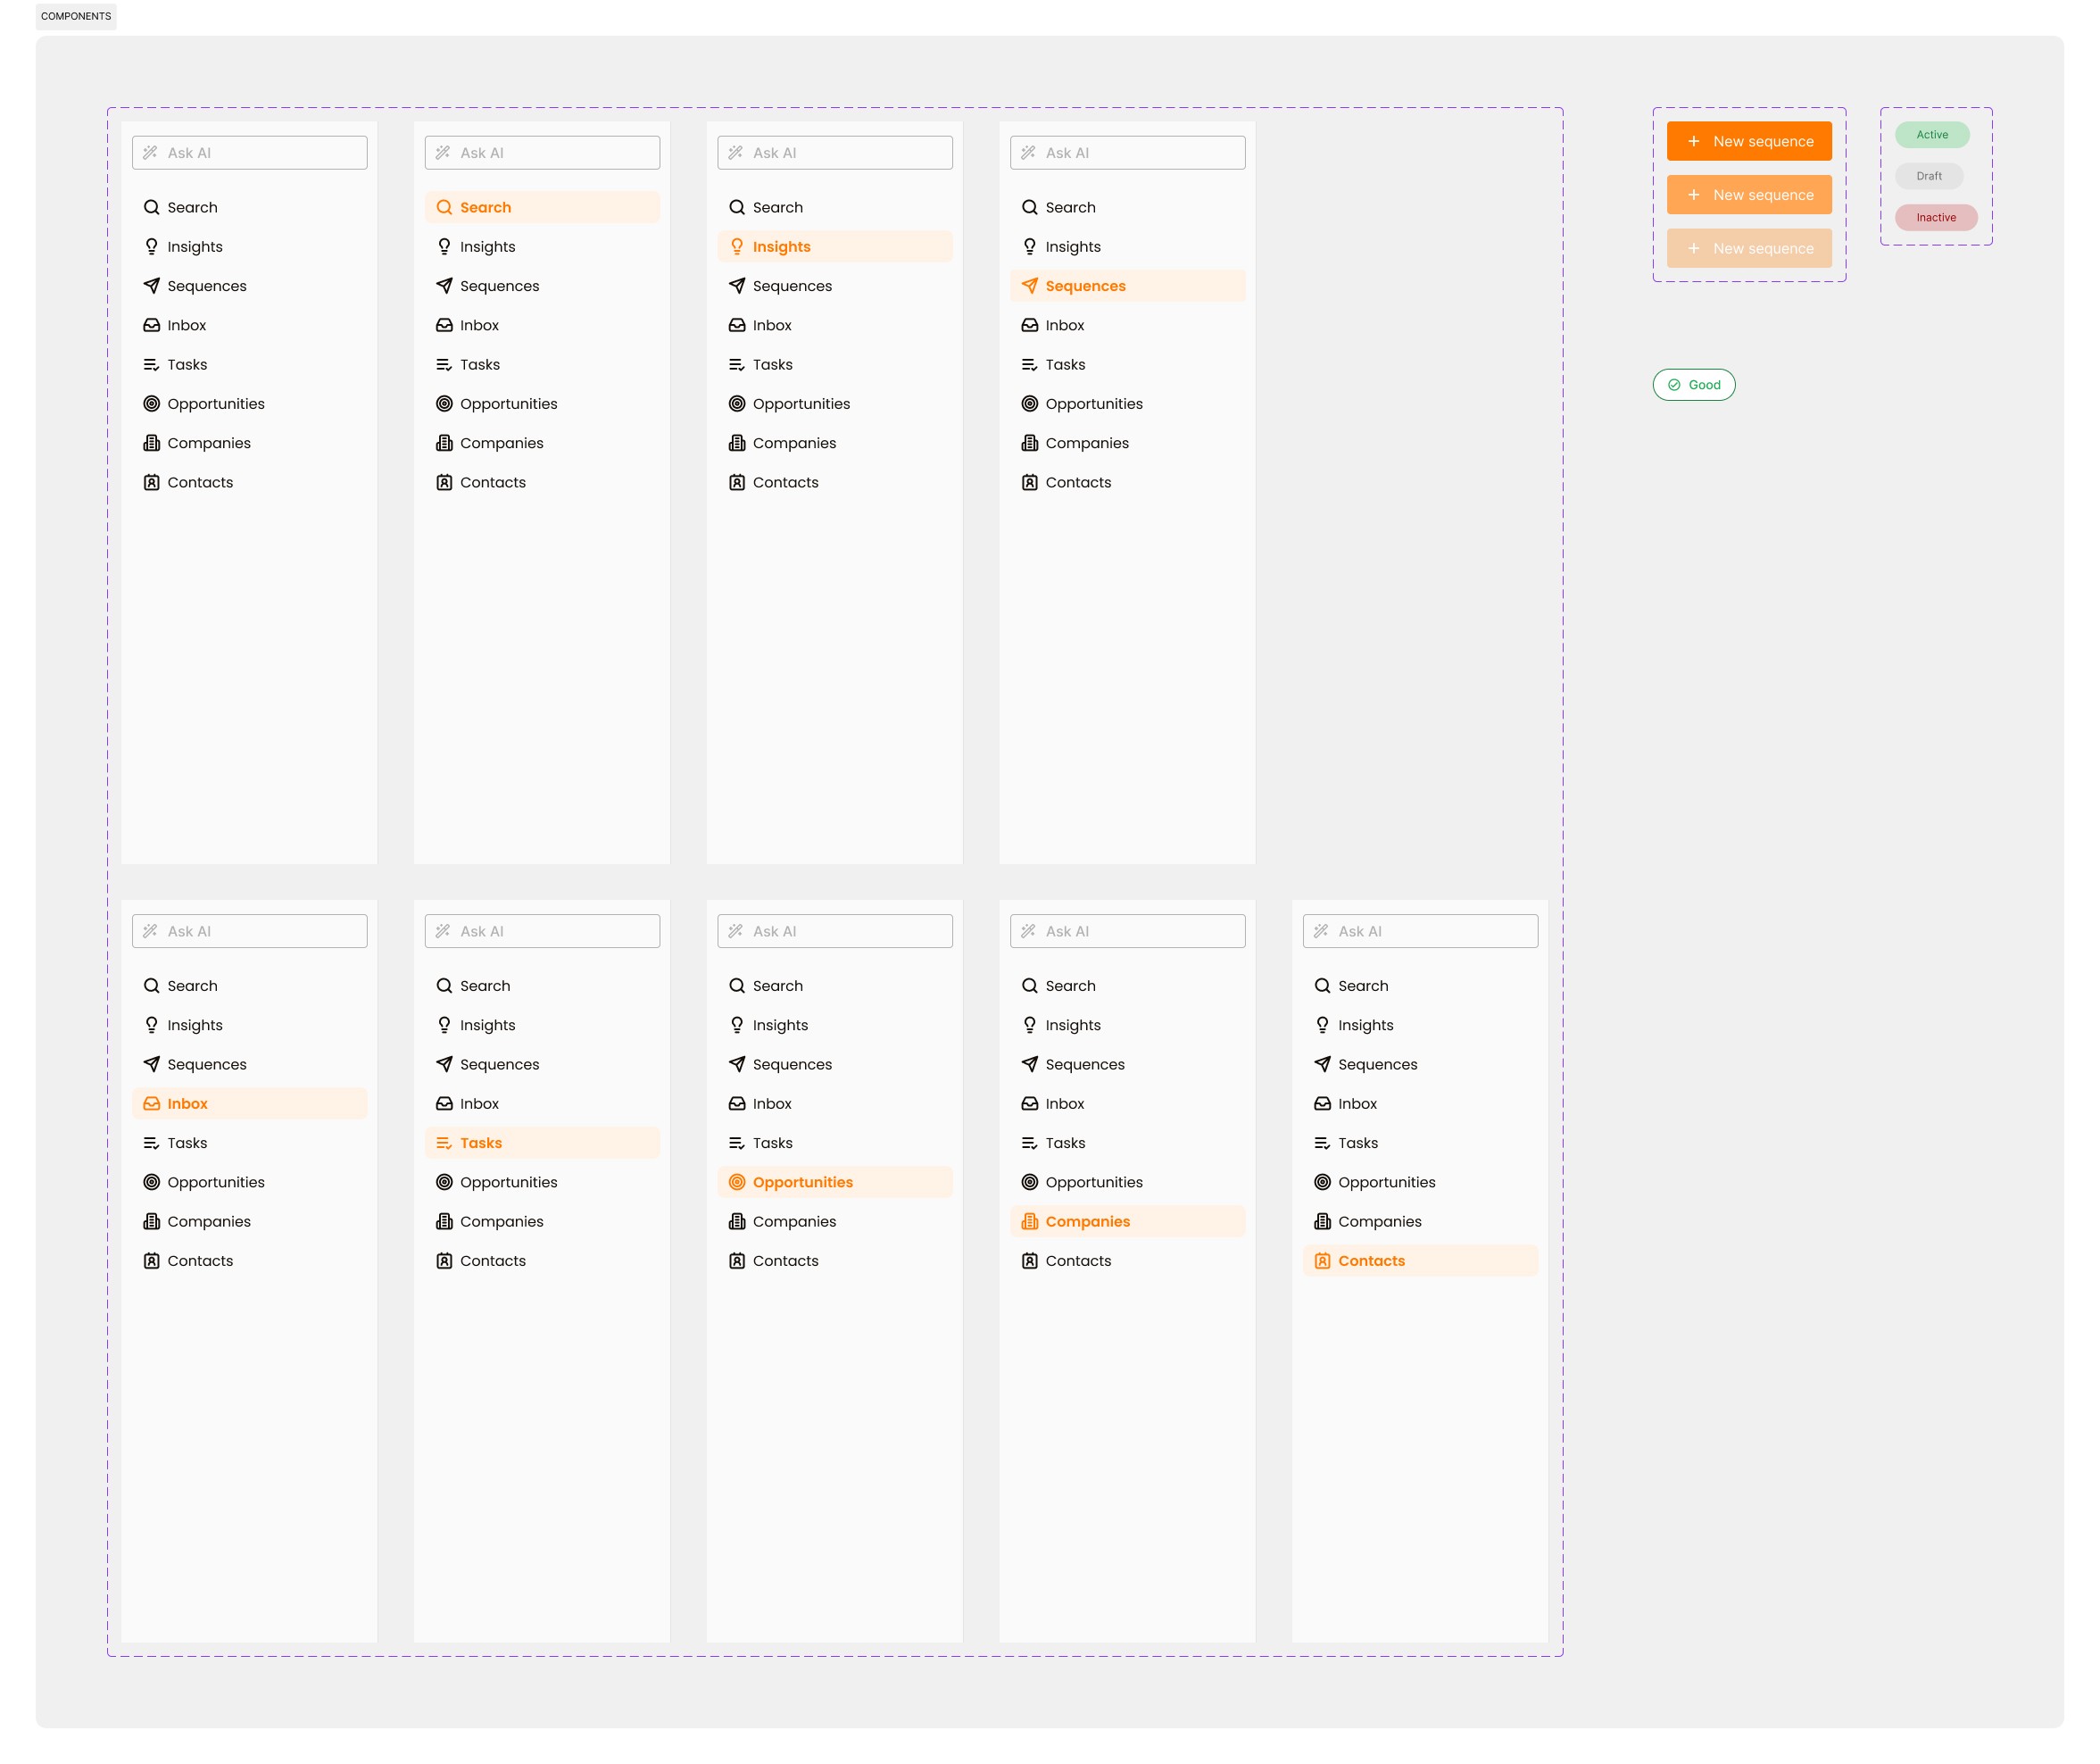Click the COMPONENTS frame label
This screenshot has width=2100, height=1764.
tap(76, 16)
